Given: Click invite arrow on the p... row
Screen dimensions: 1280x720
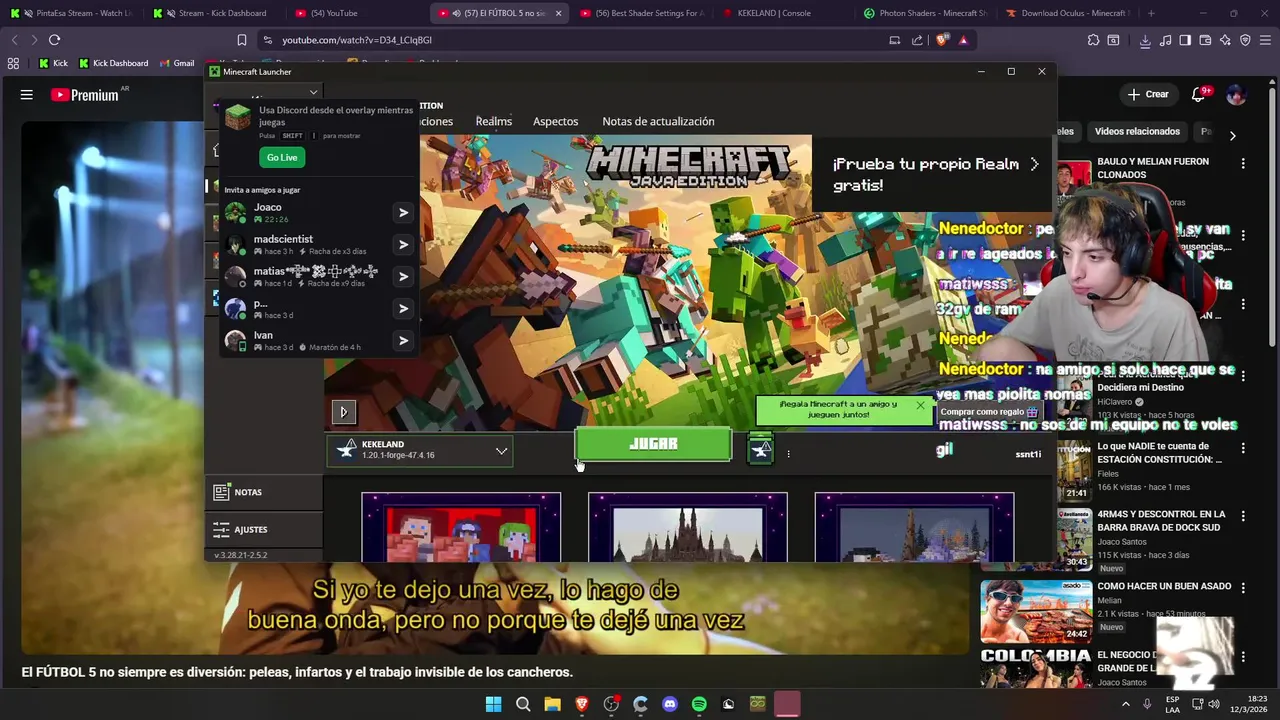Looking at the screenshot, I should (x=403, y=308).
